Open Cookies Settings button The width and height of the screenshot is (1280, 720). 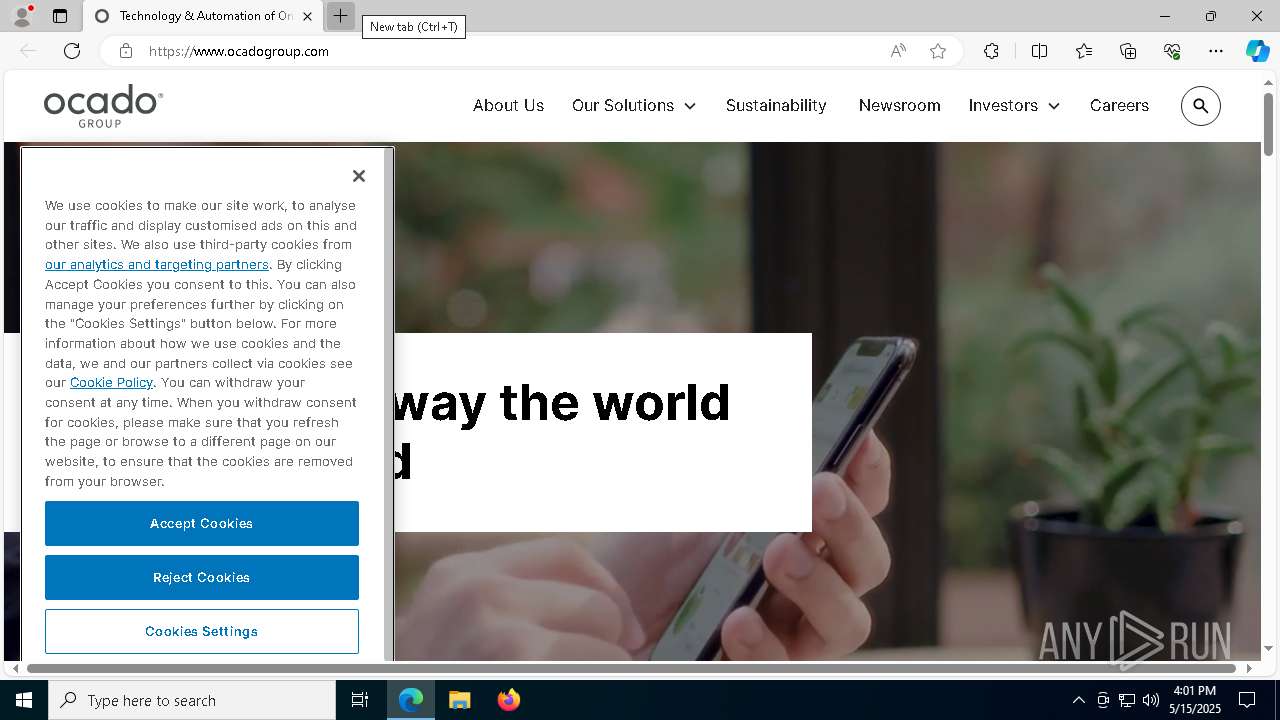[x=202, y=631]
